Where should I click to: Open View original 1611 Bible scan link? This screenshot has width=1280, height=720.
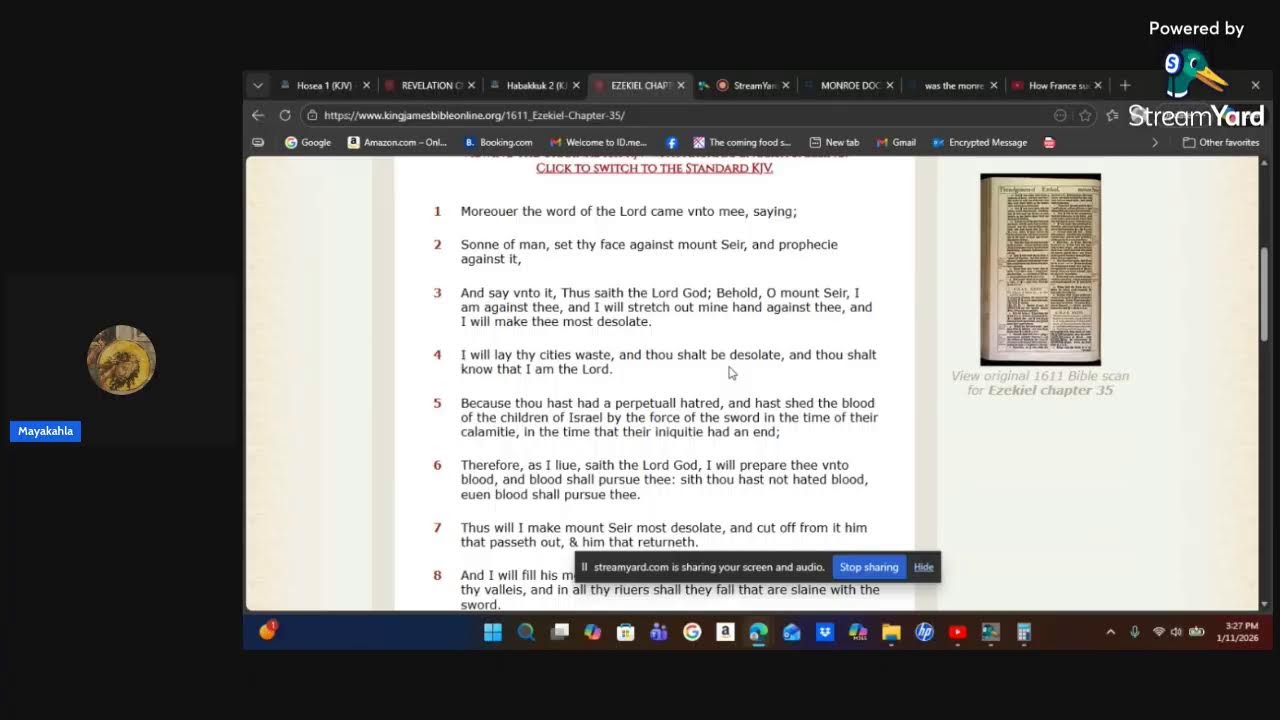[x=1040, y=383]
